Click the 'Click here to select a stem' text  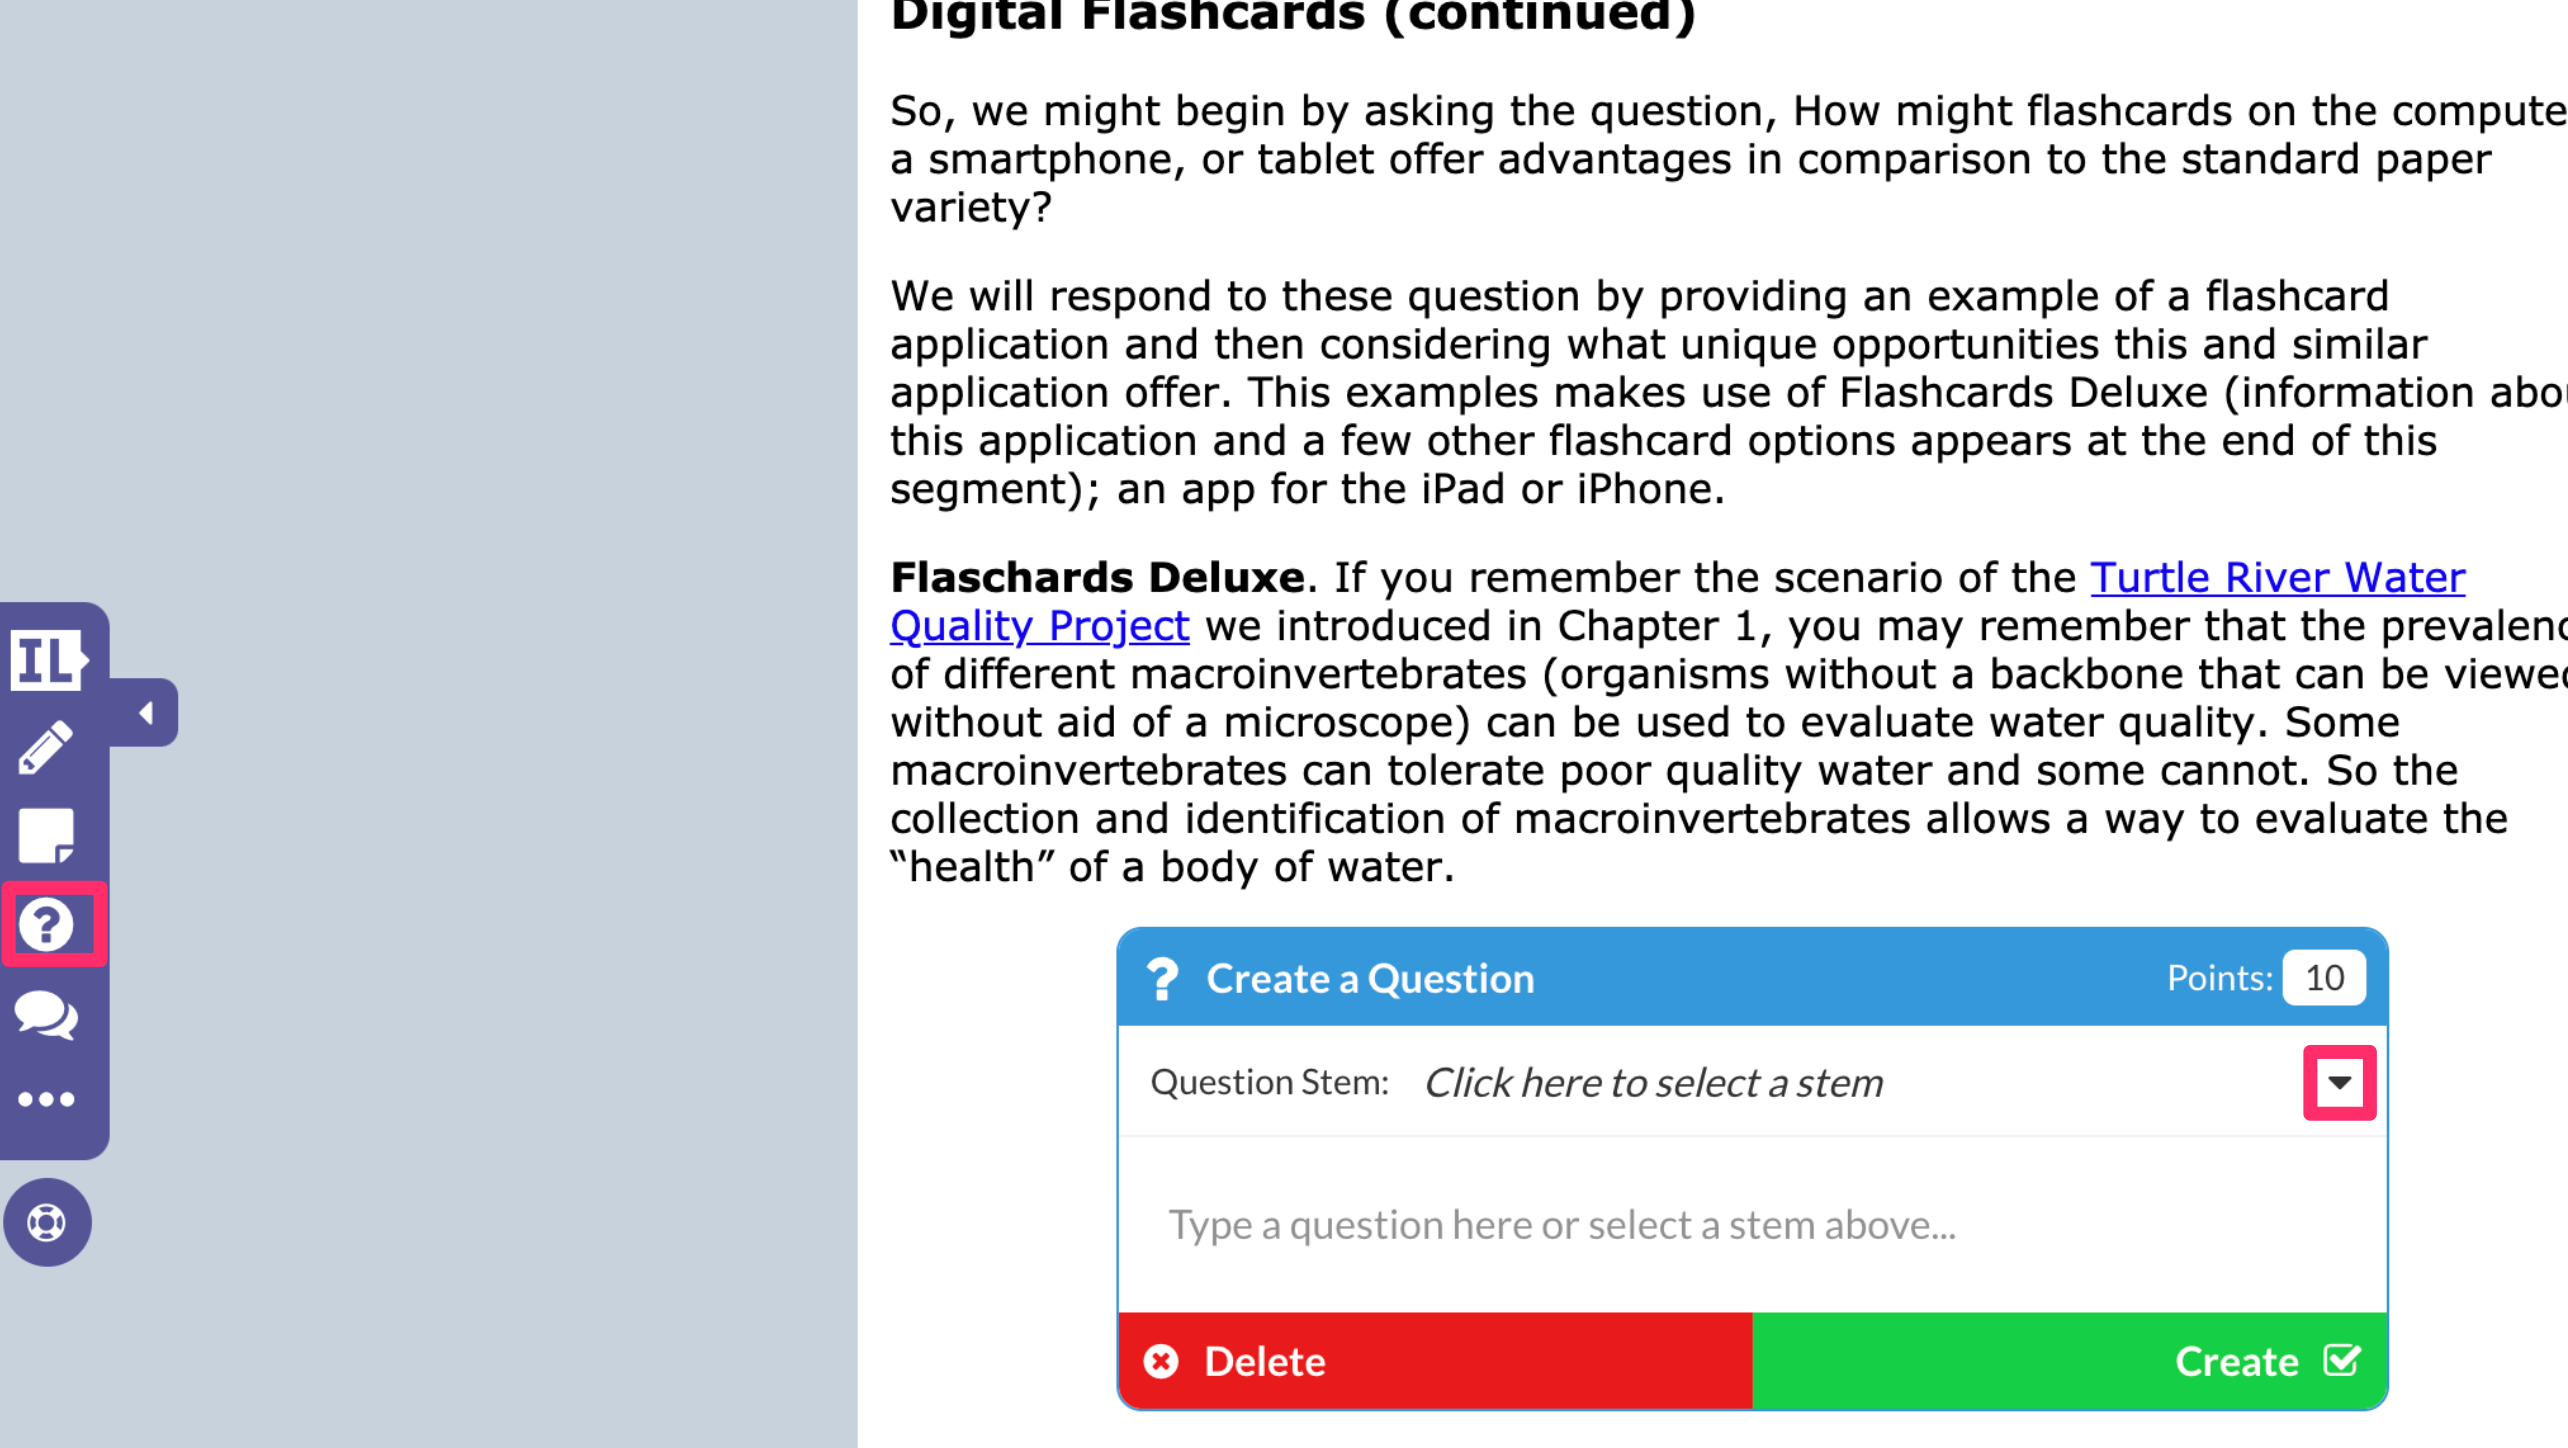coord(1653,1083)
